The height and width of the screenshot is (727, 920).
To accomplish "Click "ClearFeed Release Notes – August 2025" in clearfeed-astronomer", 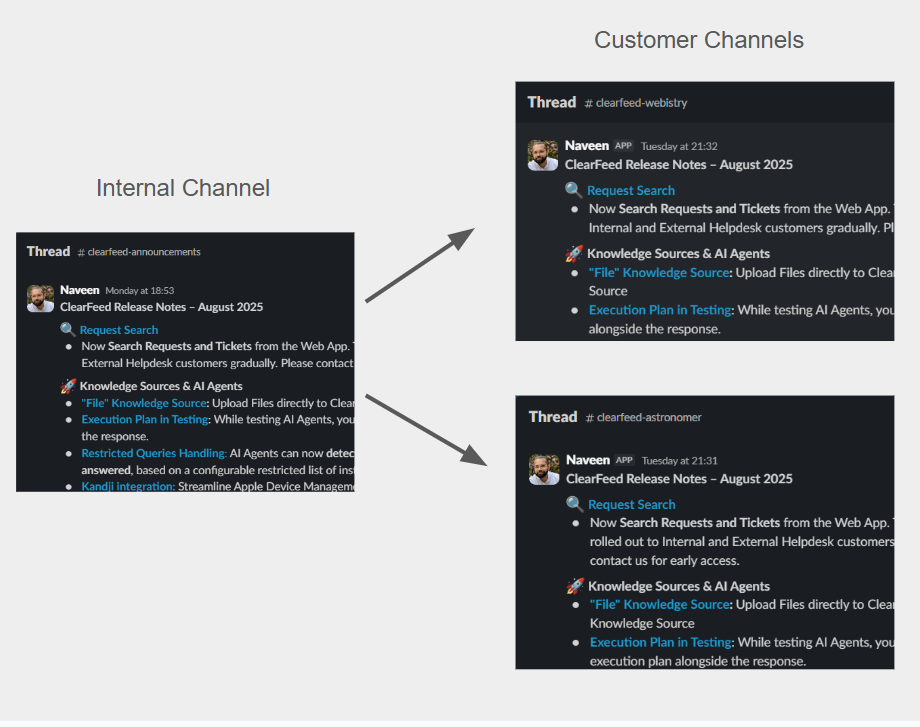I will click(679, 479).
